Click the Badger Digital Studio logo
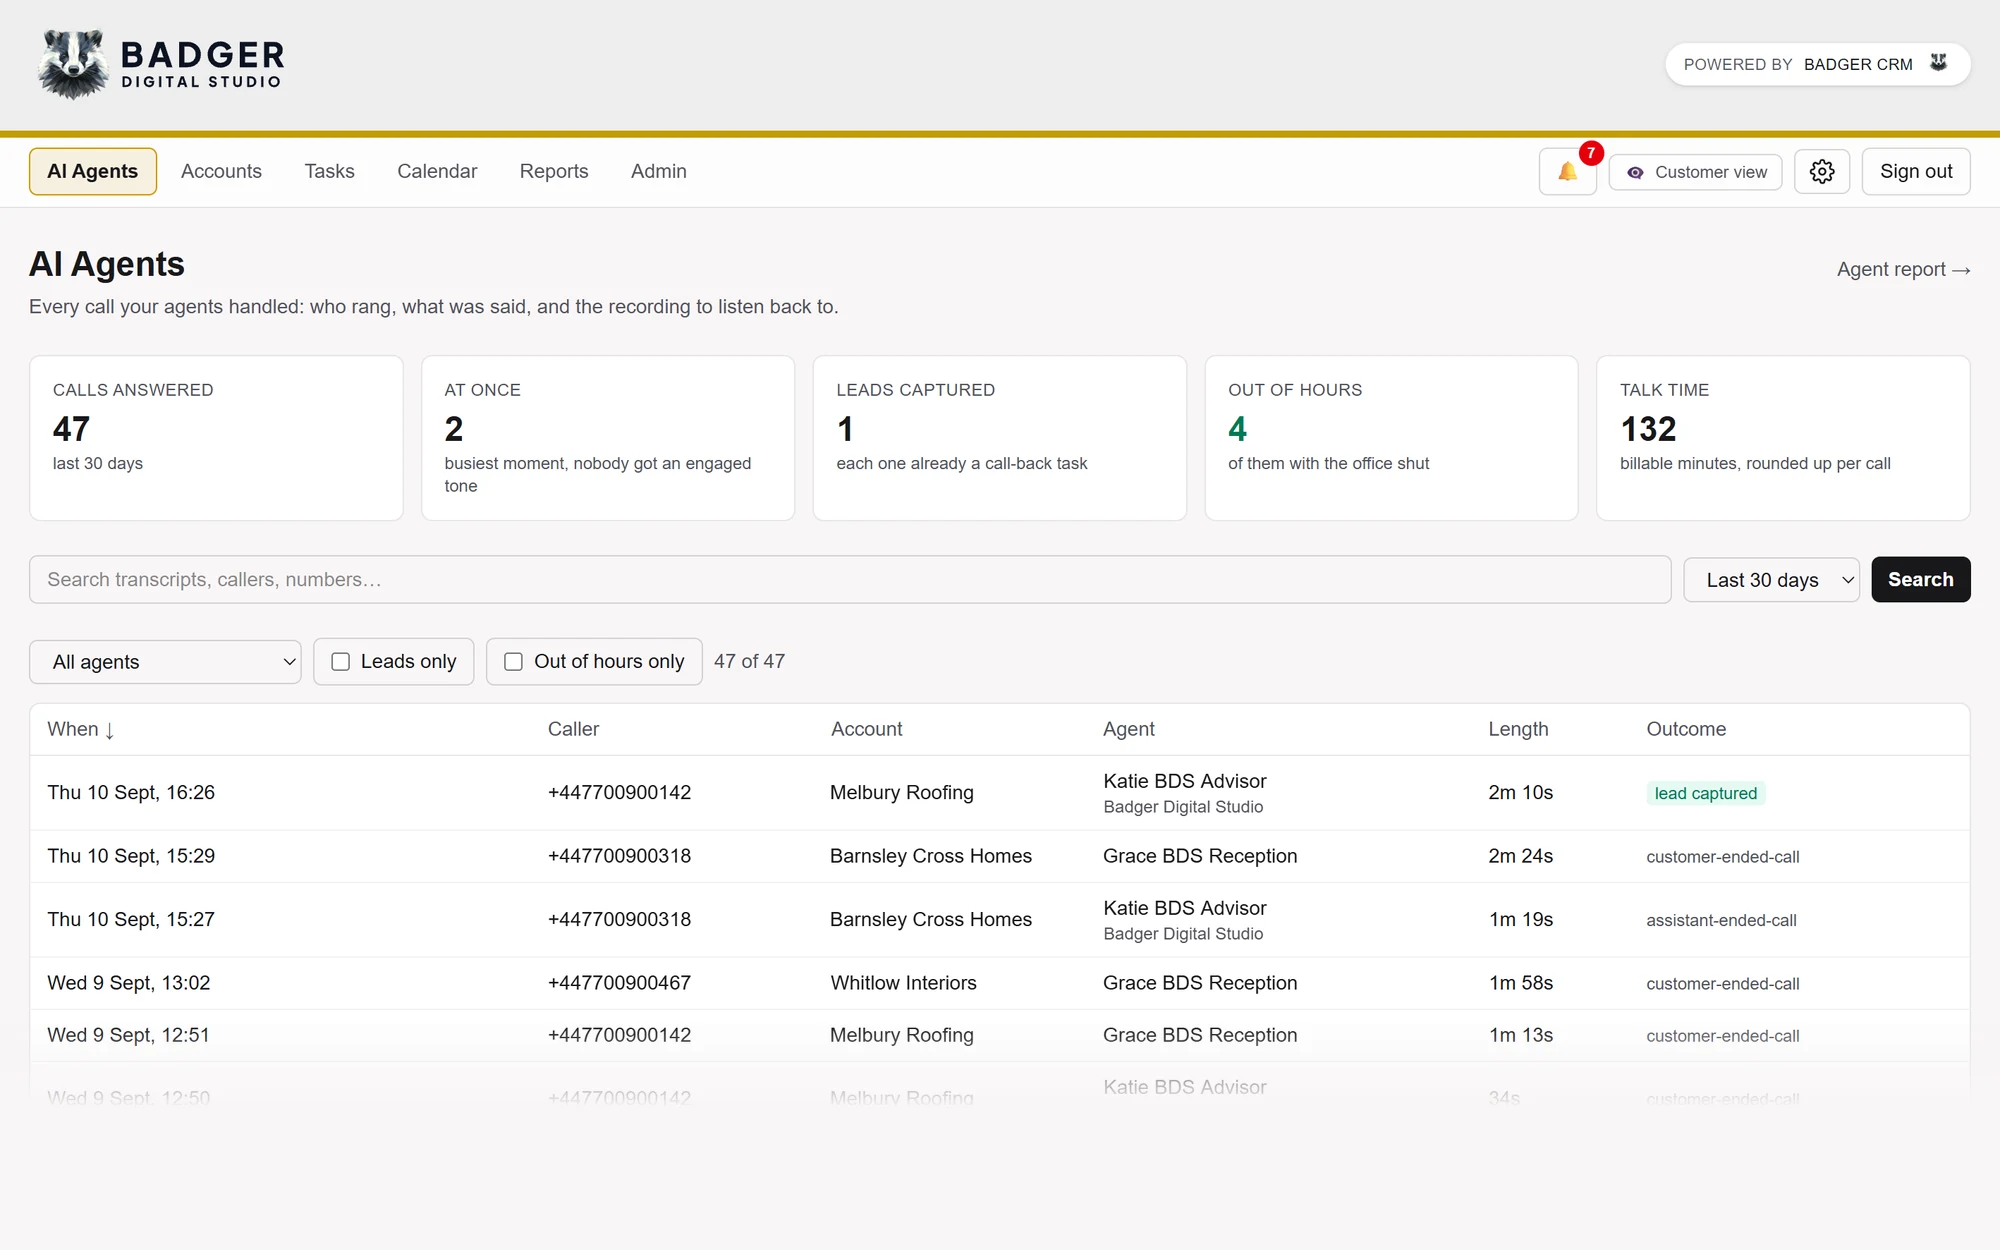 (x=161, y=64)
